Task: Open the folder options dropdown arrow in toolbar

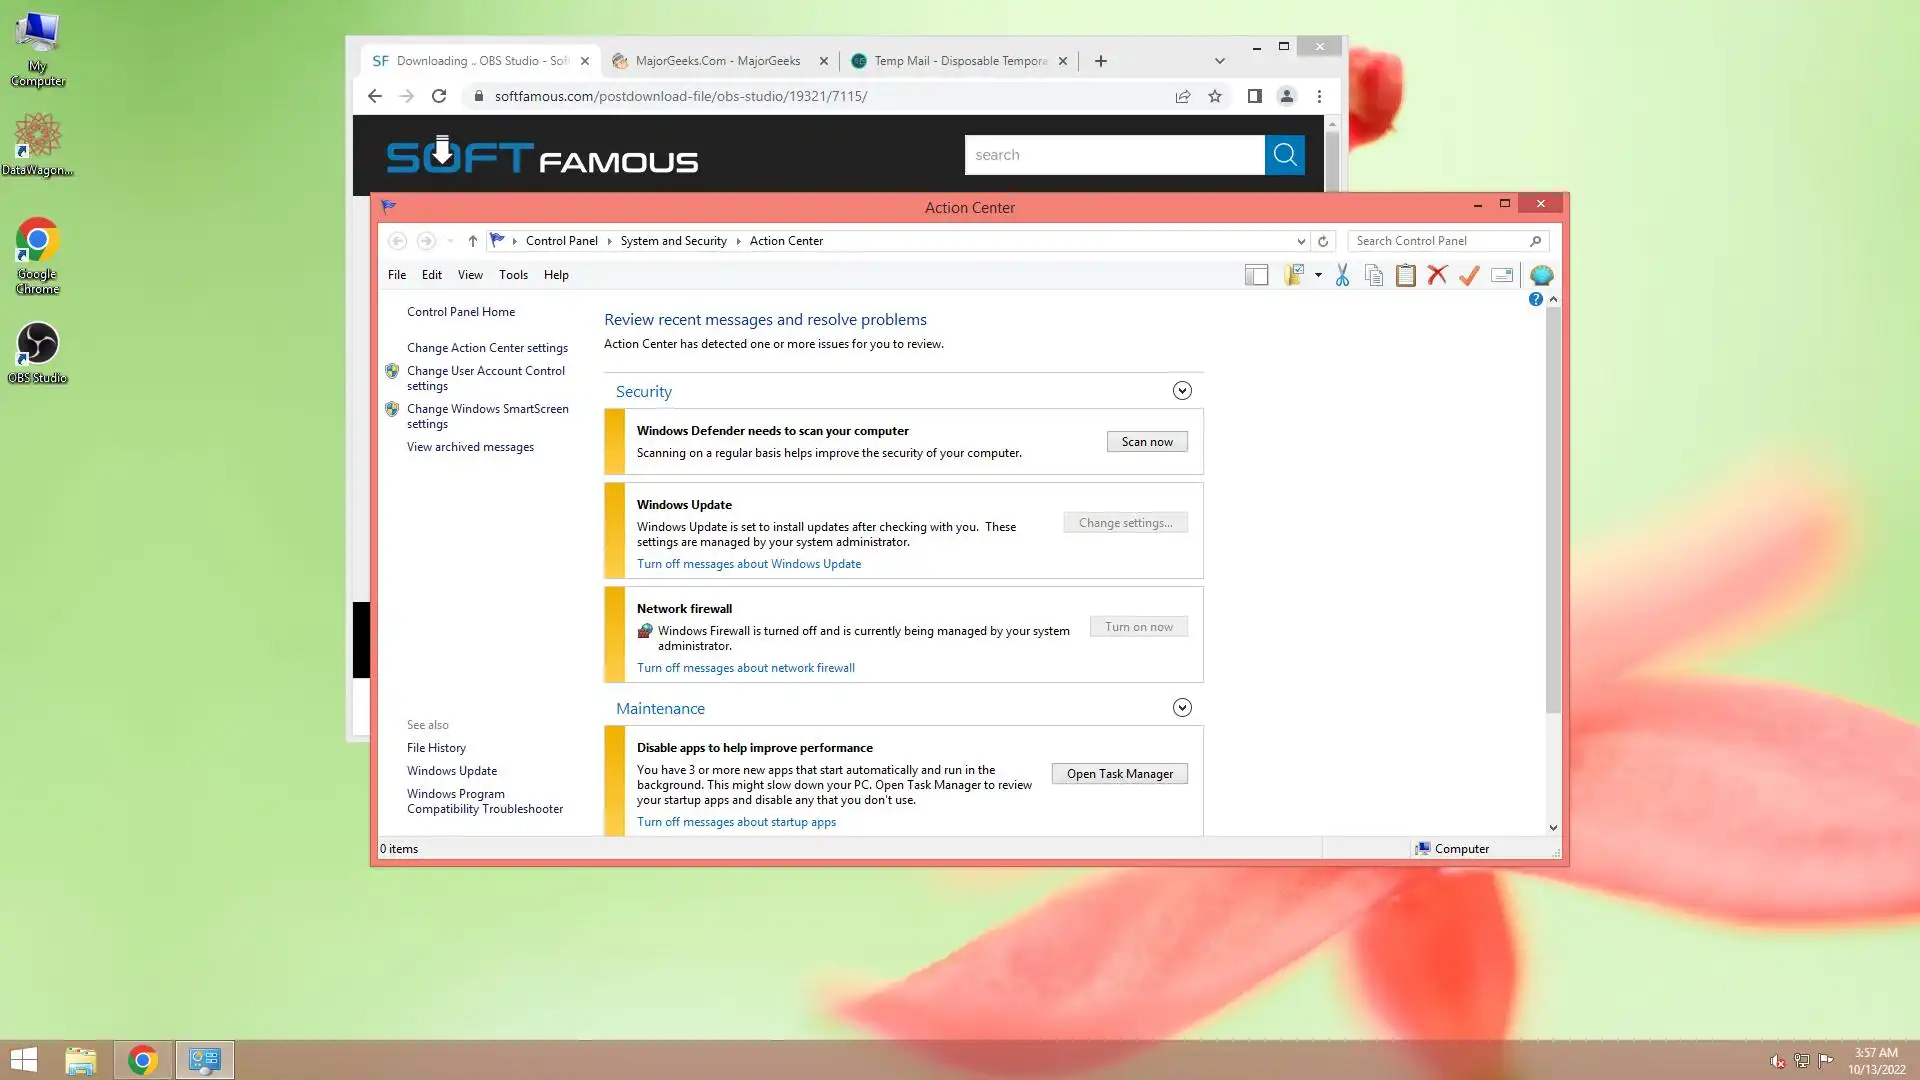Action: point(1318,275)
